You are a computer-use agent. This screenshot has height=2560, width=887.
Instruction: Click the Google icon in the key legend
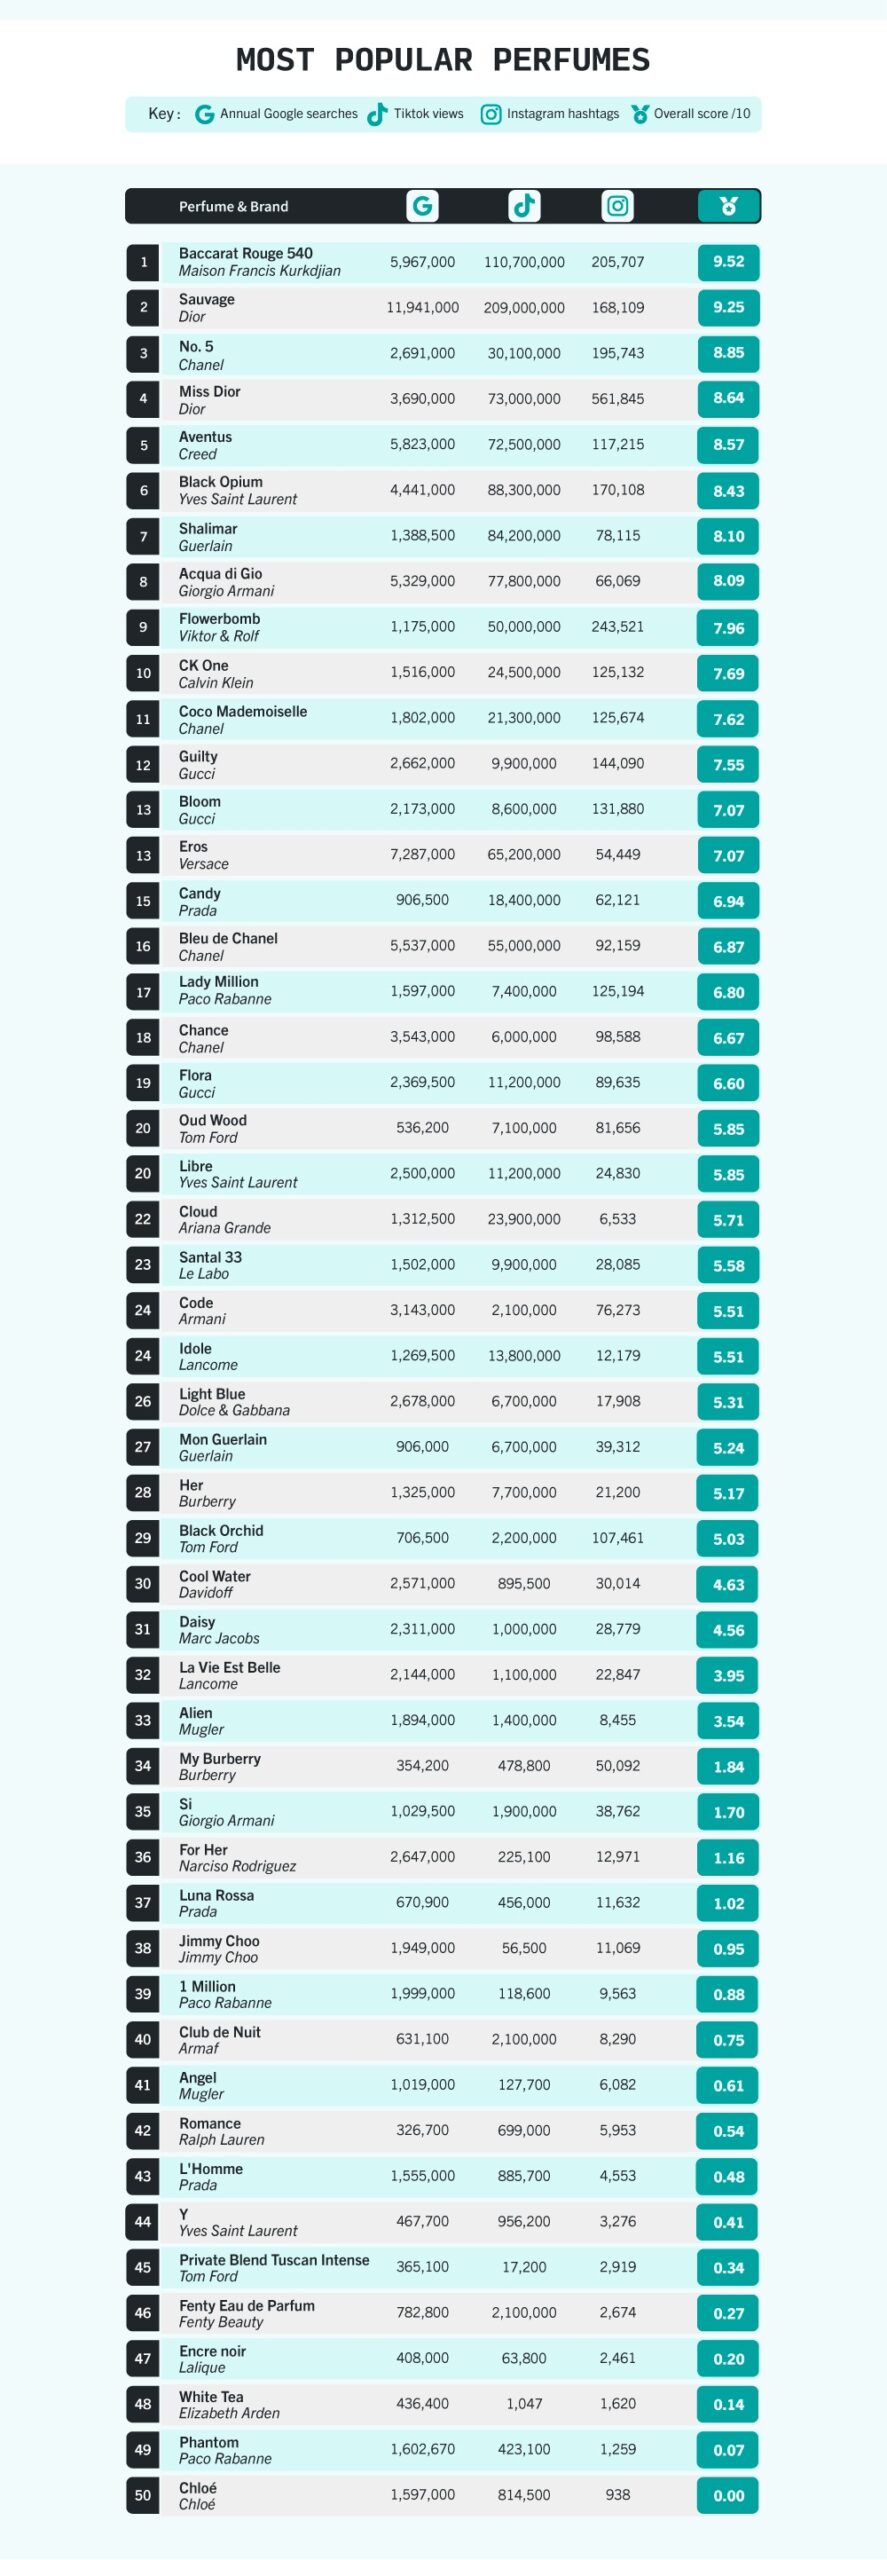coord(205,114)
